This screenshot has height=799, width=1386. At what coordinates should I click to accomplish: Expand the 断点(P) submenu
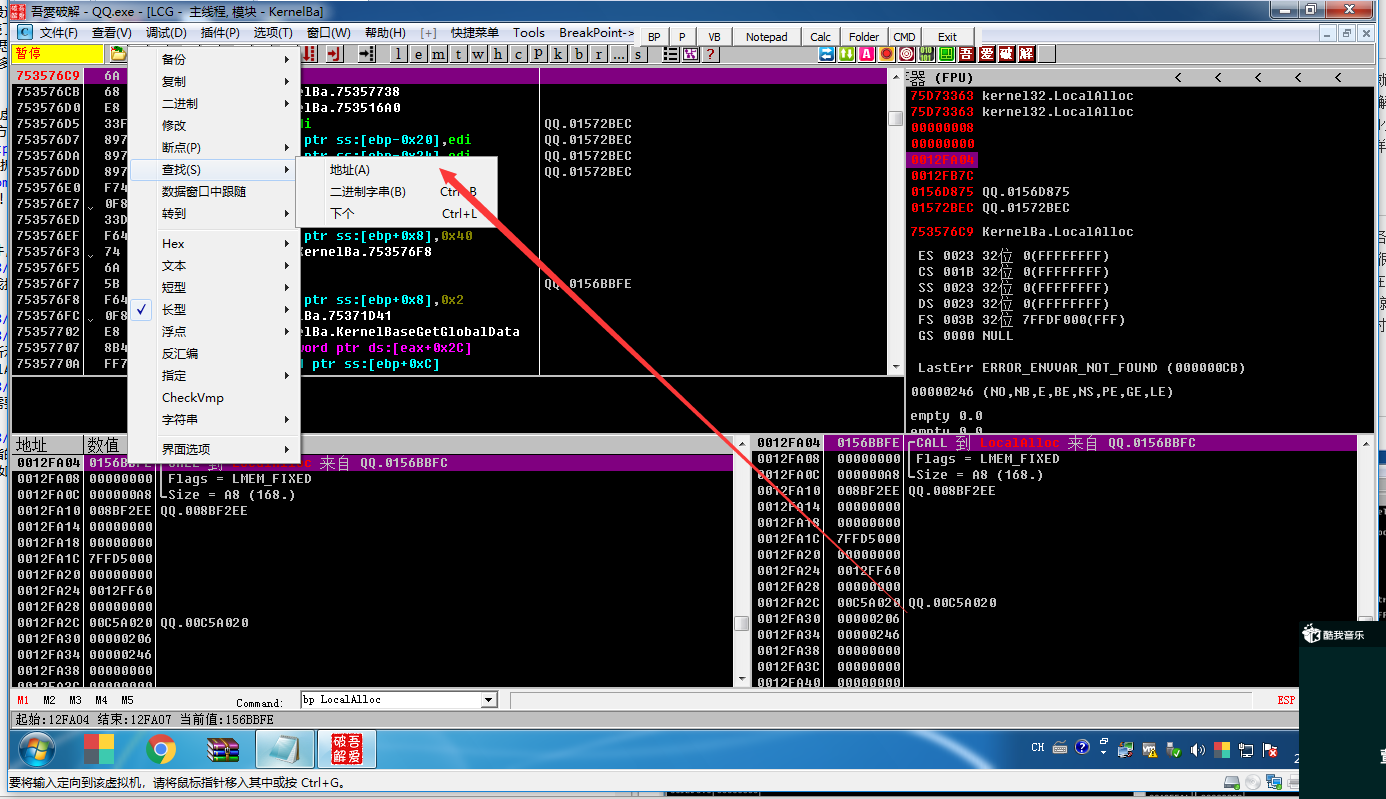pyautogui.click(x=214, y=147)
